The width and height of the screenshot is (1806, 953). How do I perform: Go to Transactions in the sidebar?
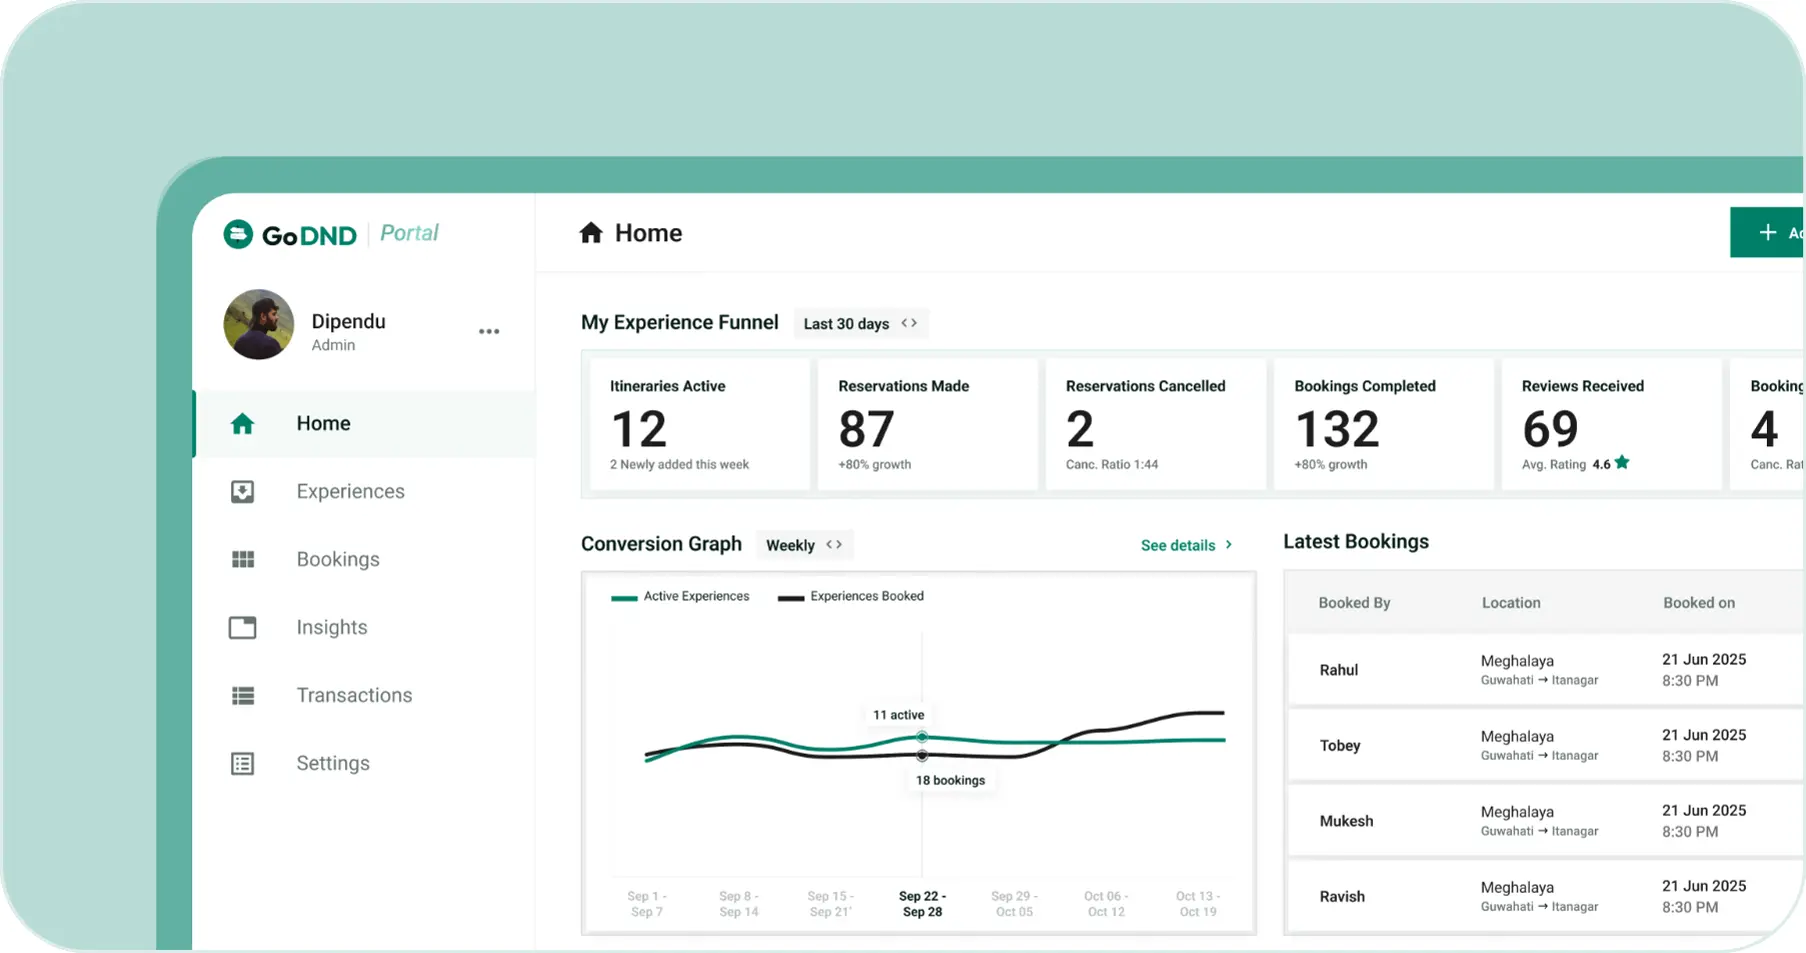click(x=354, y=696)
